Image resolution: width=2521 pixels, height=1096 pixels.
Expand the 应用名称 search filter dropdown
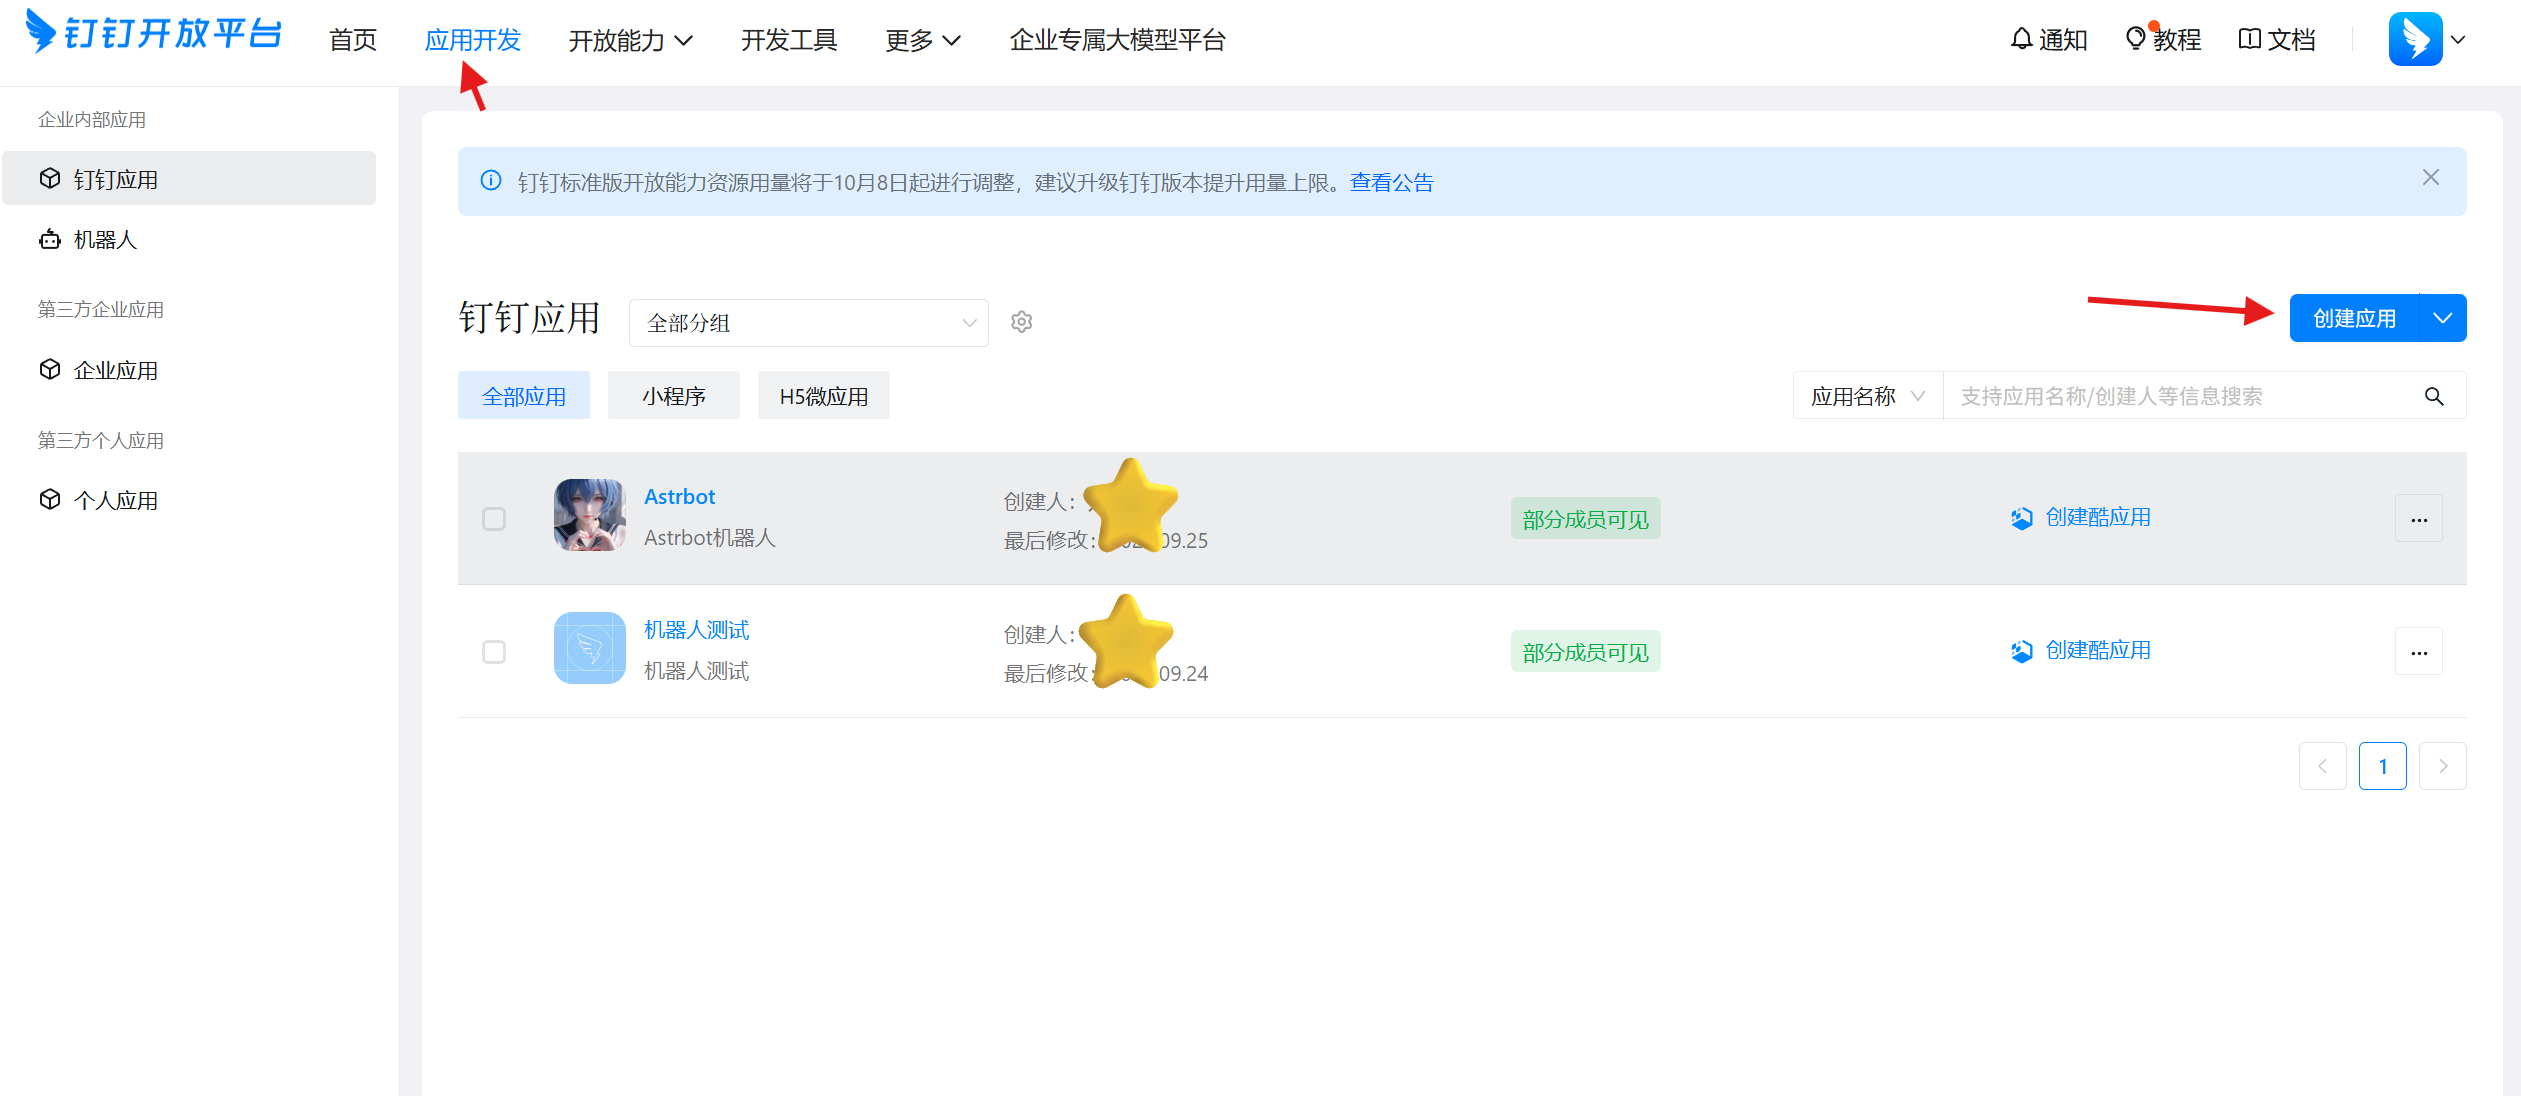(1866, 396)
